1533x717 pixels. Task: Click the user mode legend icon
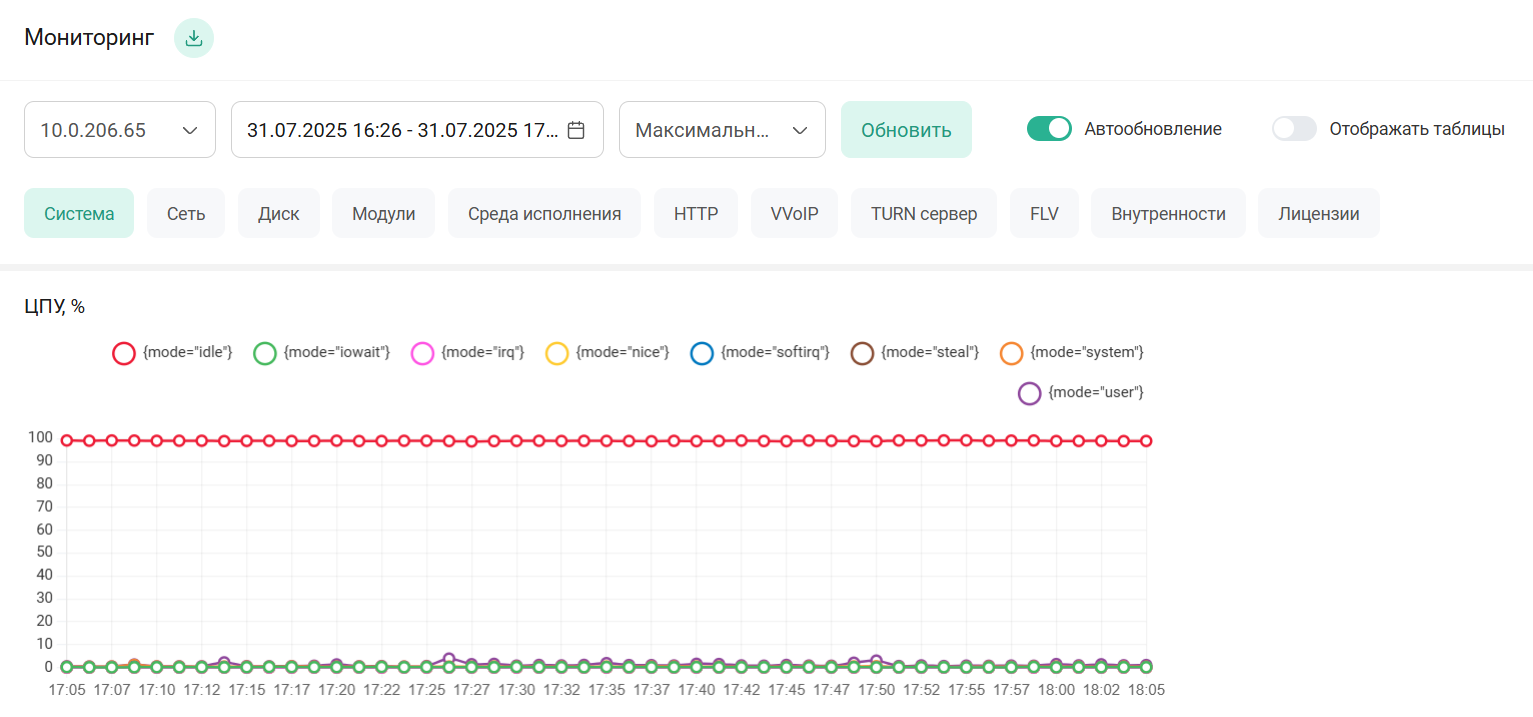(1029, 393)
